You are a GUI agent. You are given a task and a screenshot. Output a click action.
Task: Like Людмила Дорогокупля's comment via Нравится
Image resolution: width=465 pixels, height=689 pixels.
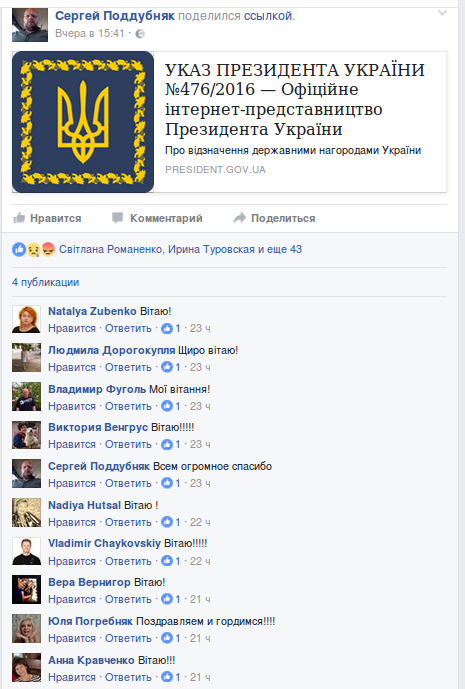coord(72,367)
